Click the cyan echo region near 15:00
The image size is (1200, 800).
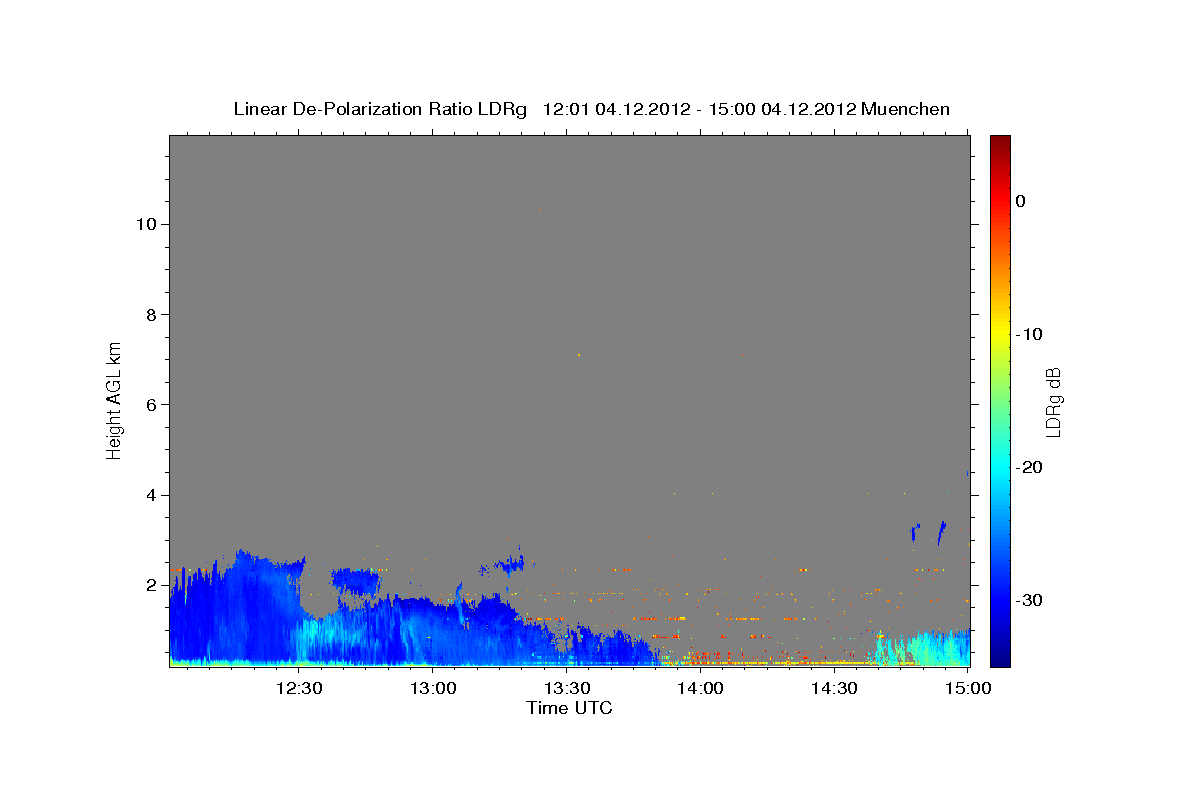point(925,648)
